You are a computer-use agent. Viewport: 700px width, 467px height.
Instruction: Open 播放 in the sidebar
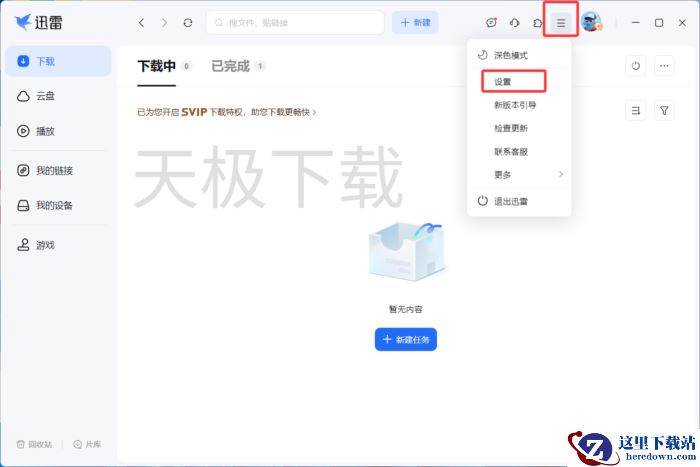tap(58, 131)
